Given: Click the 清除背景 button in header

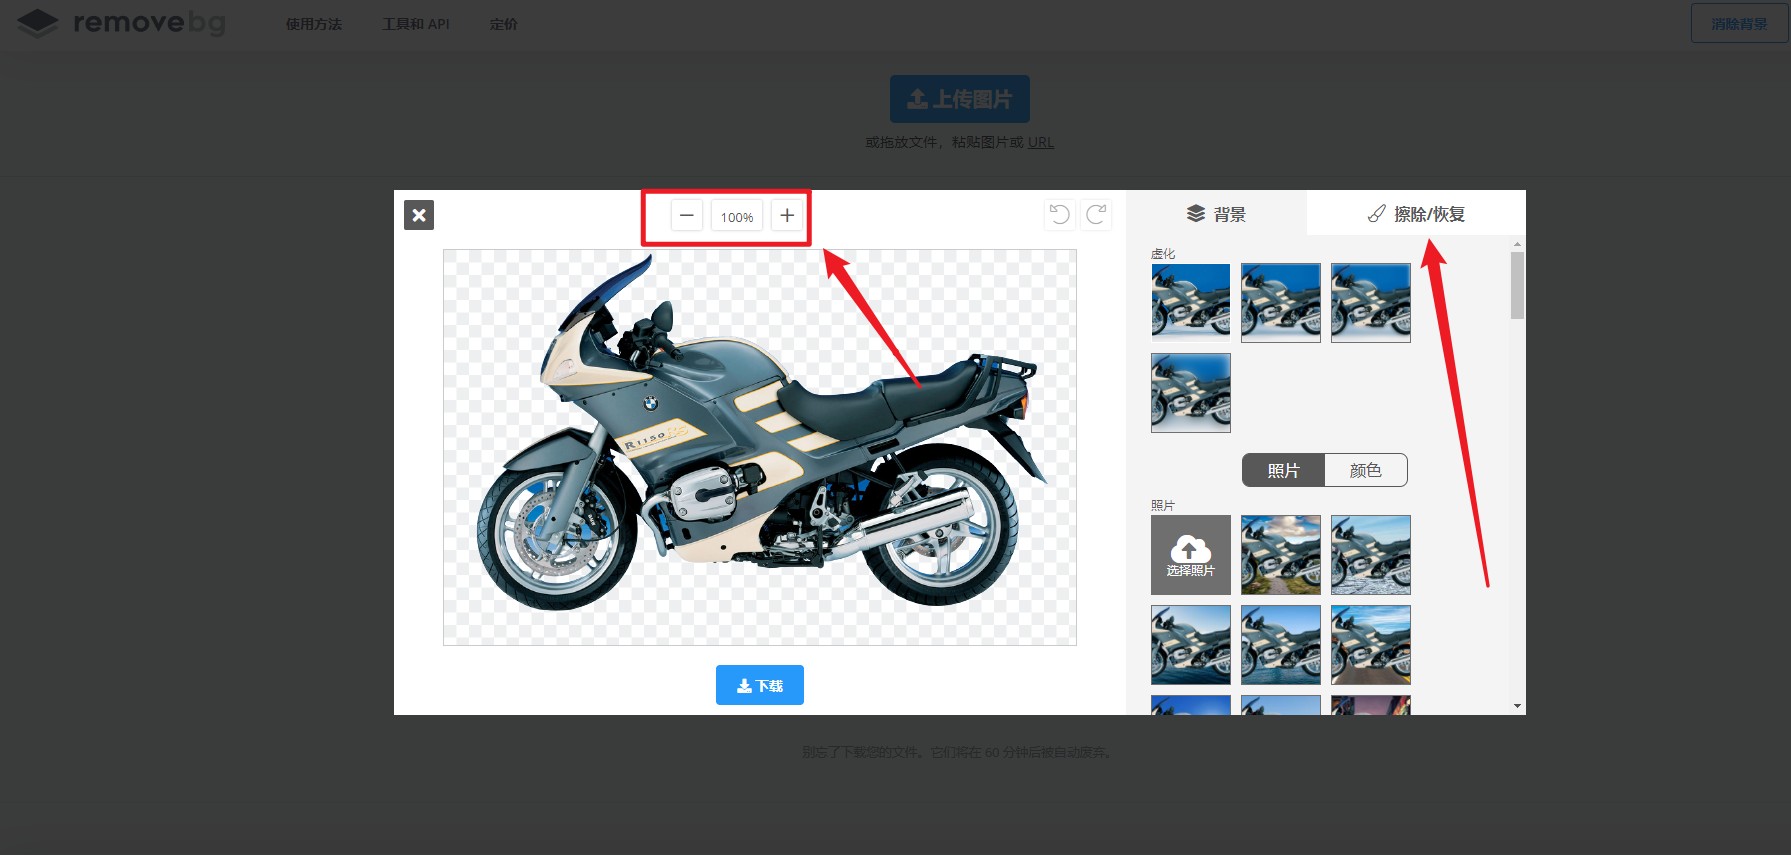Looking at the screenshot, I should (1739, 23).
